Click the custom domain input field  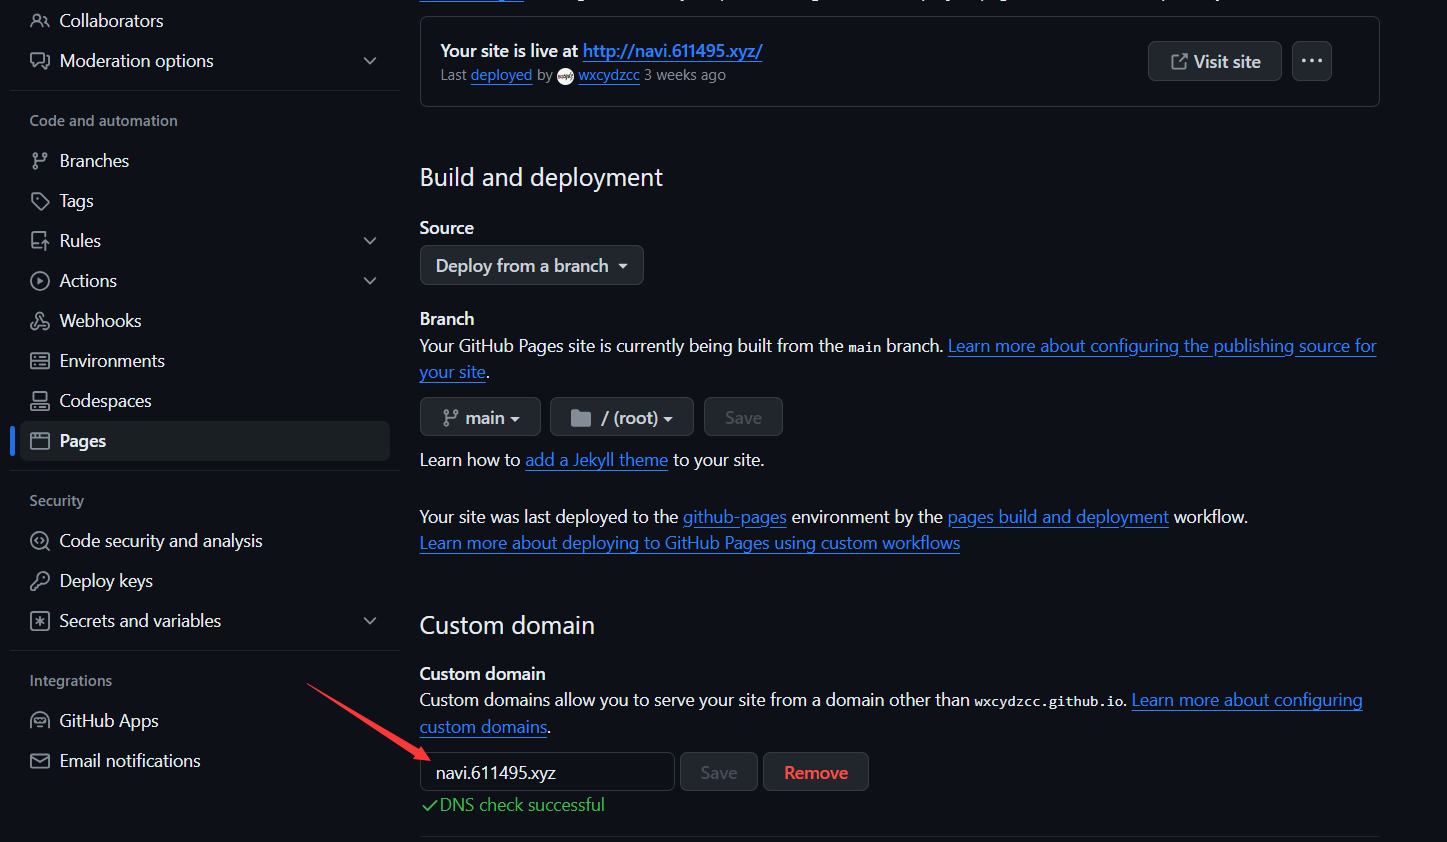(547, 772)
